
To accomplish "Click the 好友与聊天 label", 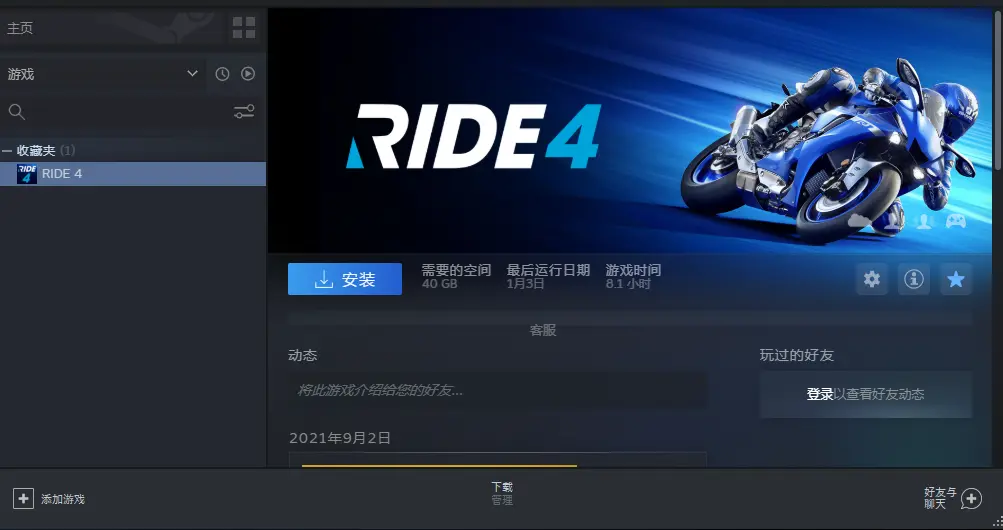I will (940, 498).
